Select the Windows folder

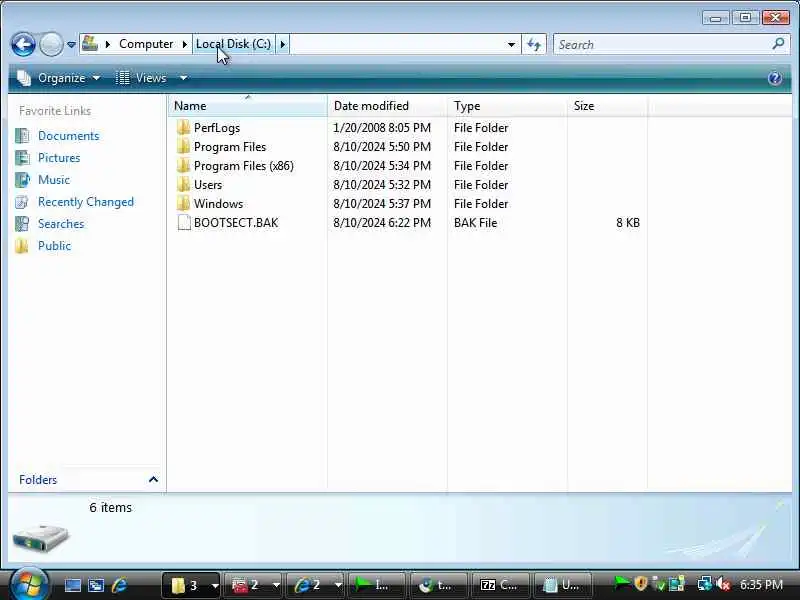pos(218,204)
